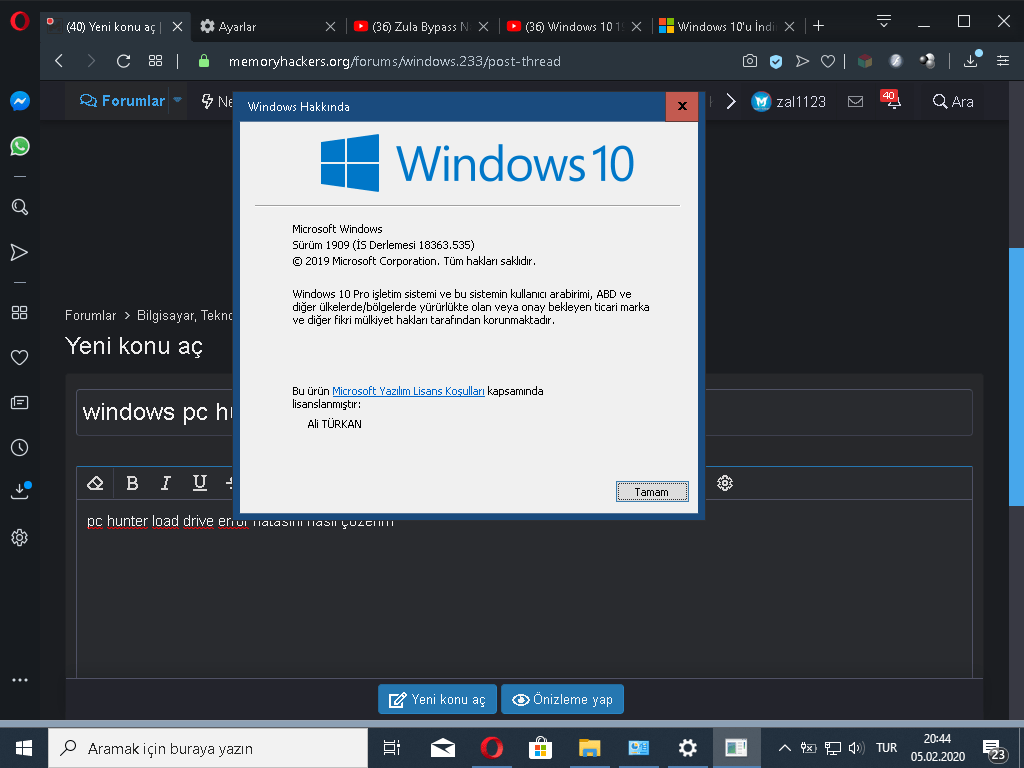This screenshot has width=1024, height=768.
Task: Click the message body text area
Action: (x=524, y=588)
